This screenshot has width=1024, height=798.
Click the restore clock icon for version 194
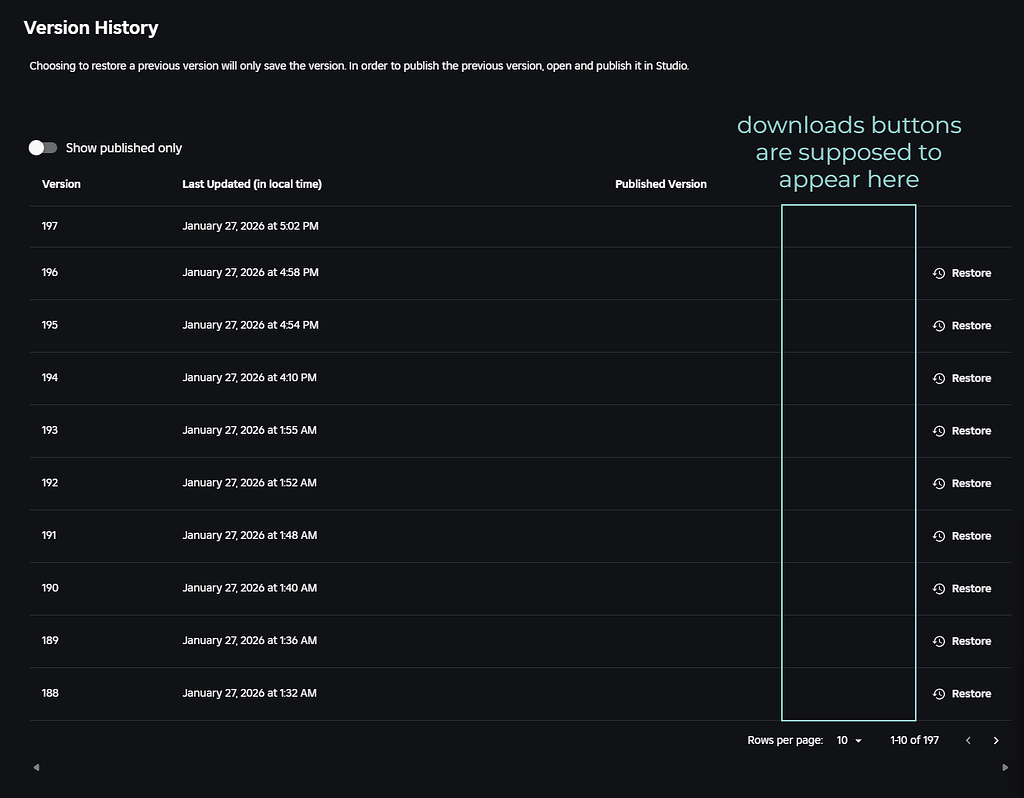939,378
